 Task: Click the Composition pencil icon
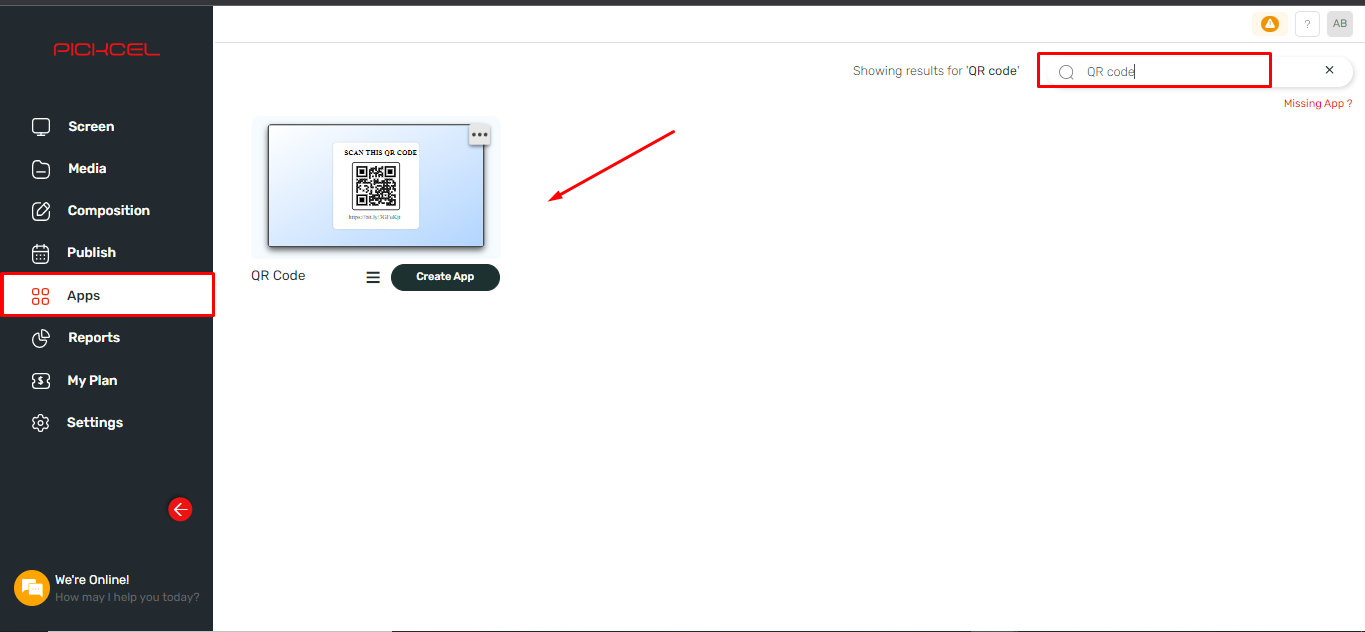41,211
